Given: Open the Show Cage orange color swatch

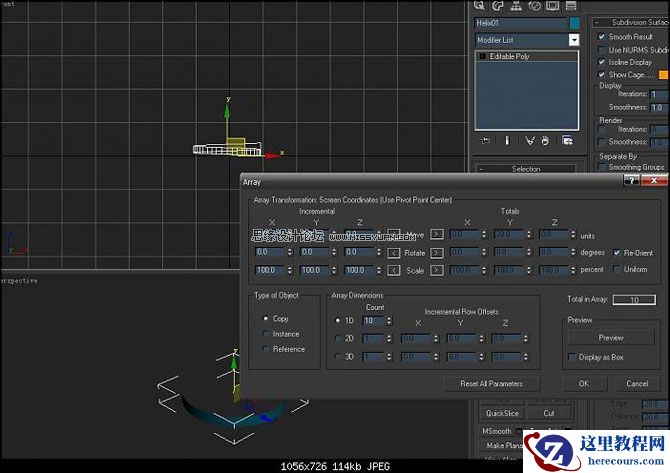Looking at the screenshot, I should tap(663, 75).
